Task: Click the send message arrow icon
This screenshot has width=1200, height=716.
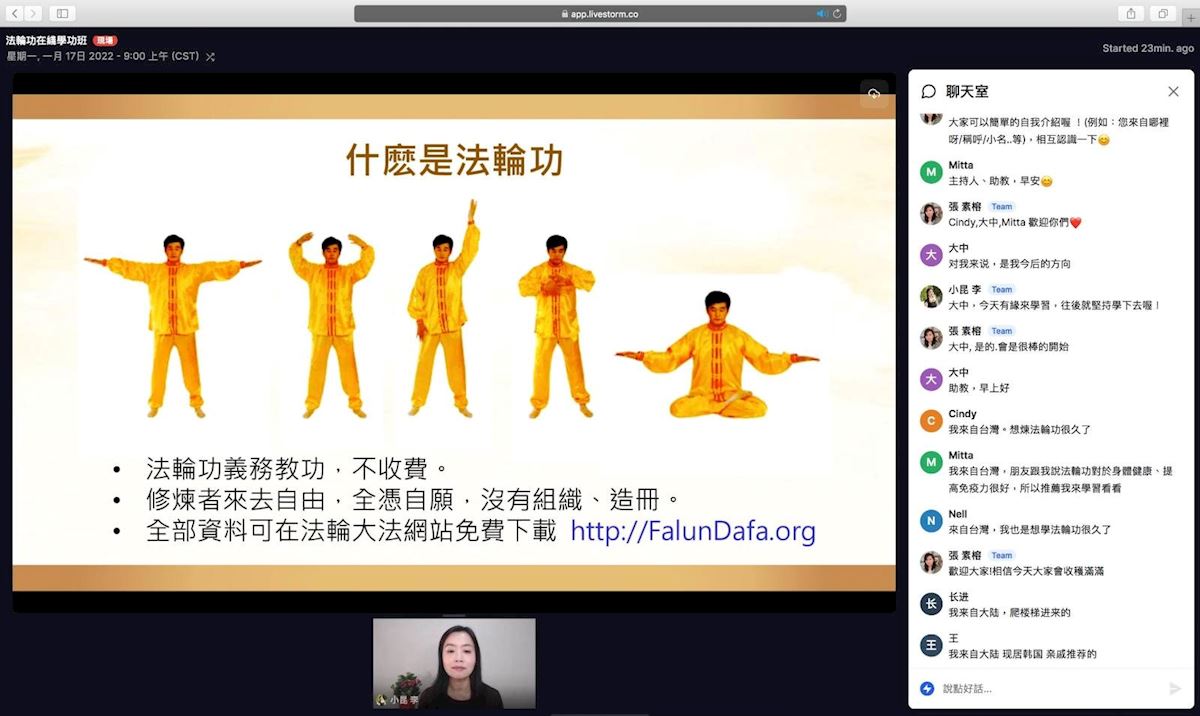Action: click(x=1174, y=689)
